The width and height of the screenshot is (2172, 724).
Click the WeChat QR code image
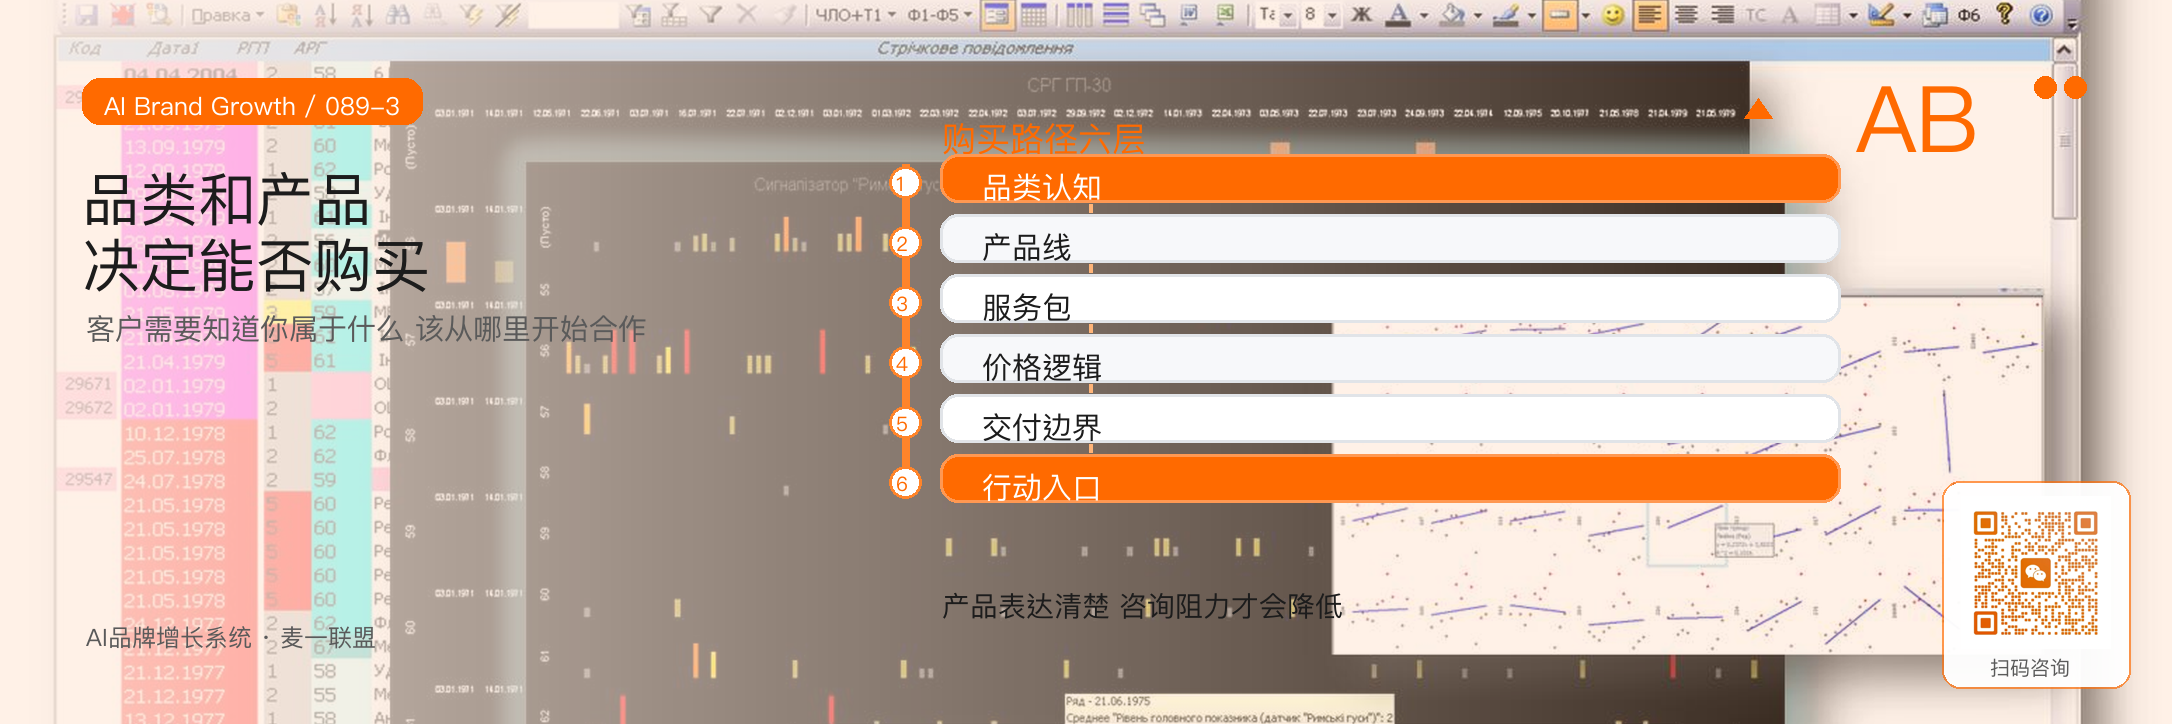pyautogui.click(x=2036, y=574)
